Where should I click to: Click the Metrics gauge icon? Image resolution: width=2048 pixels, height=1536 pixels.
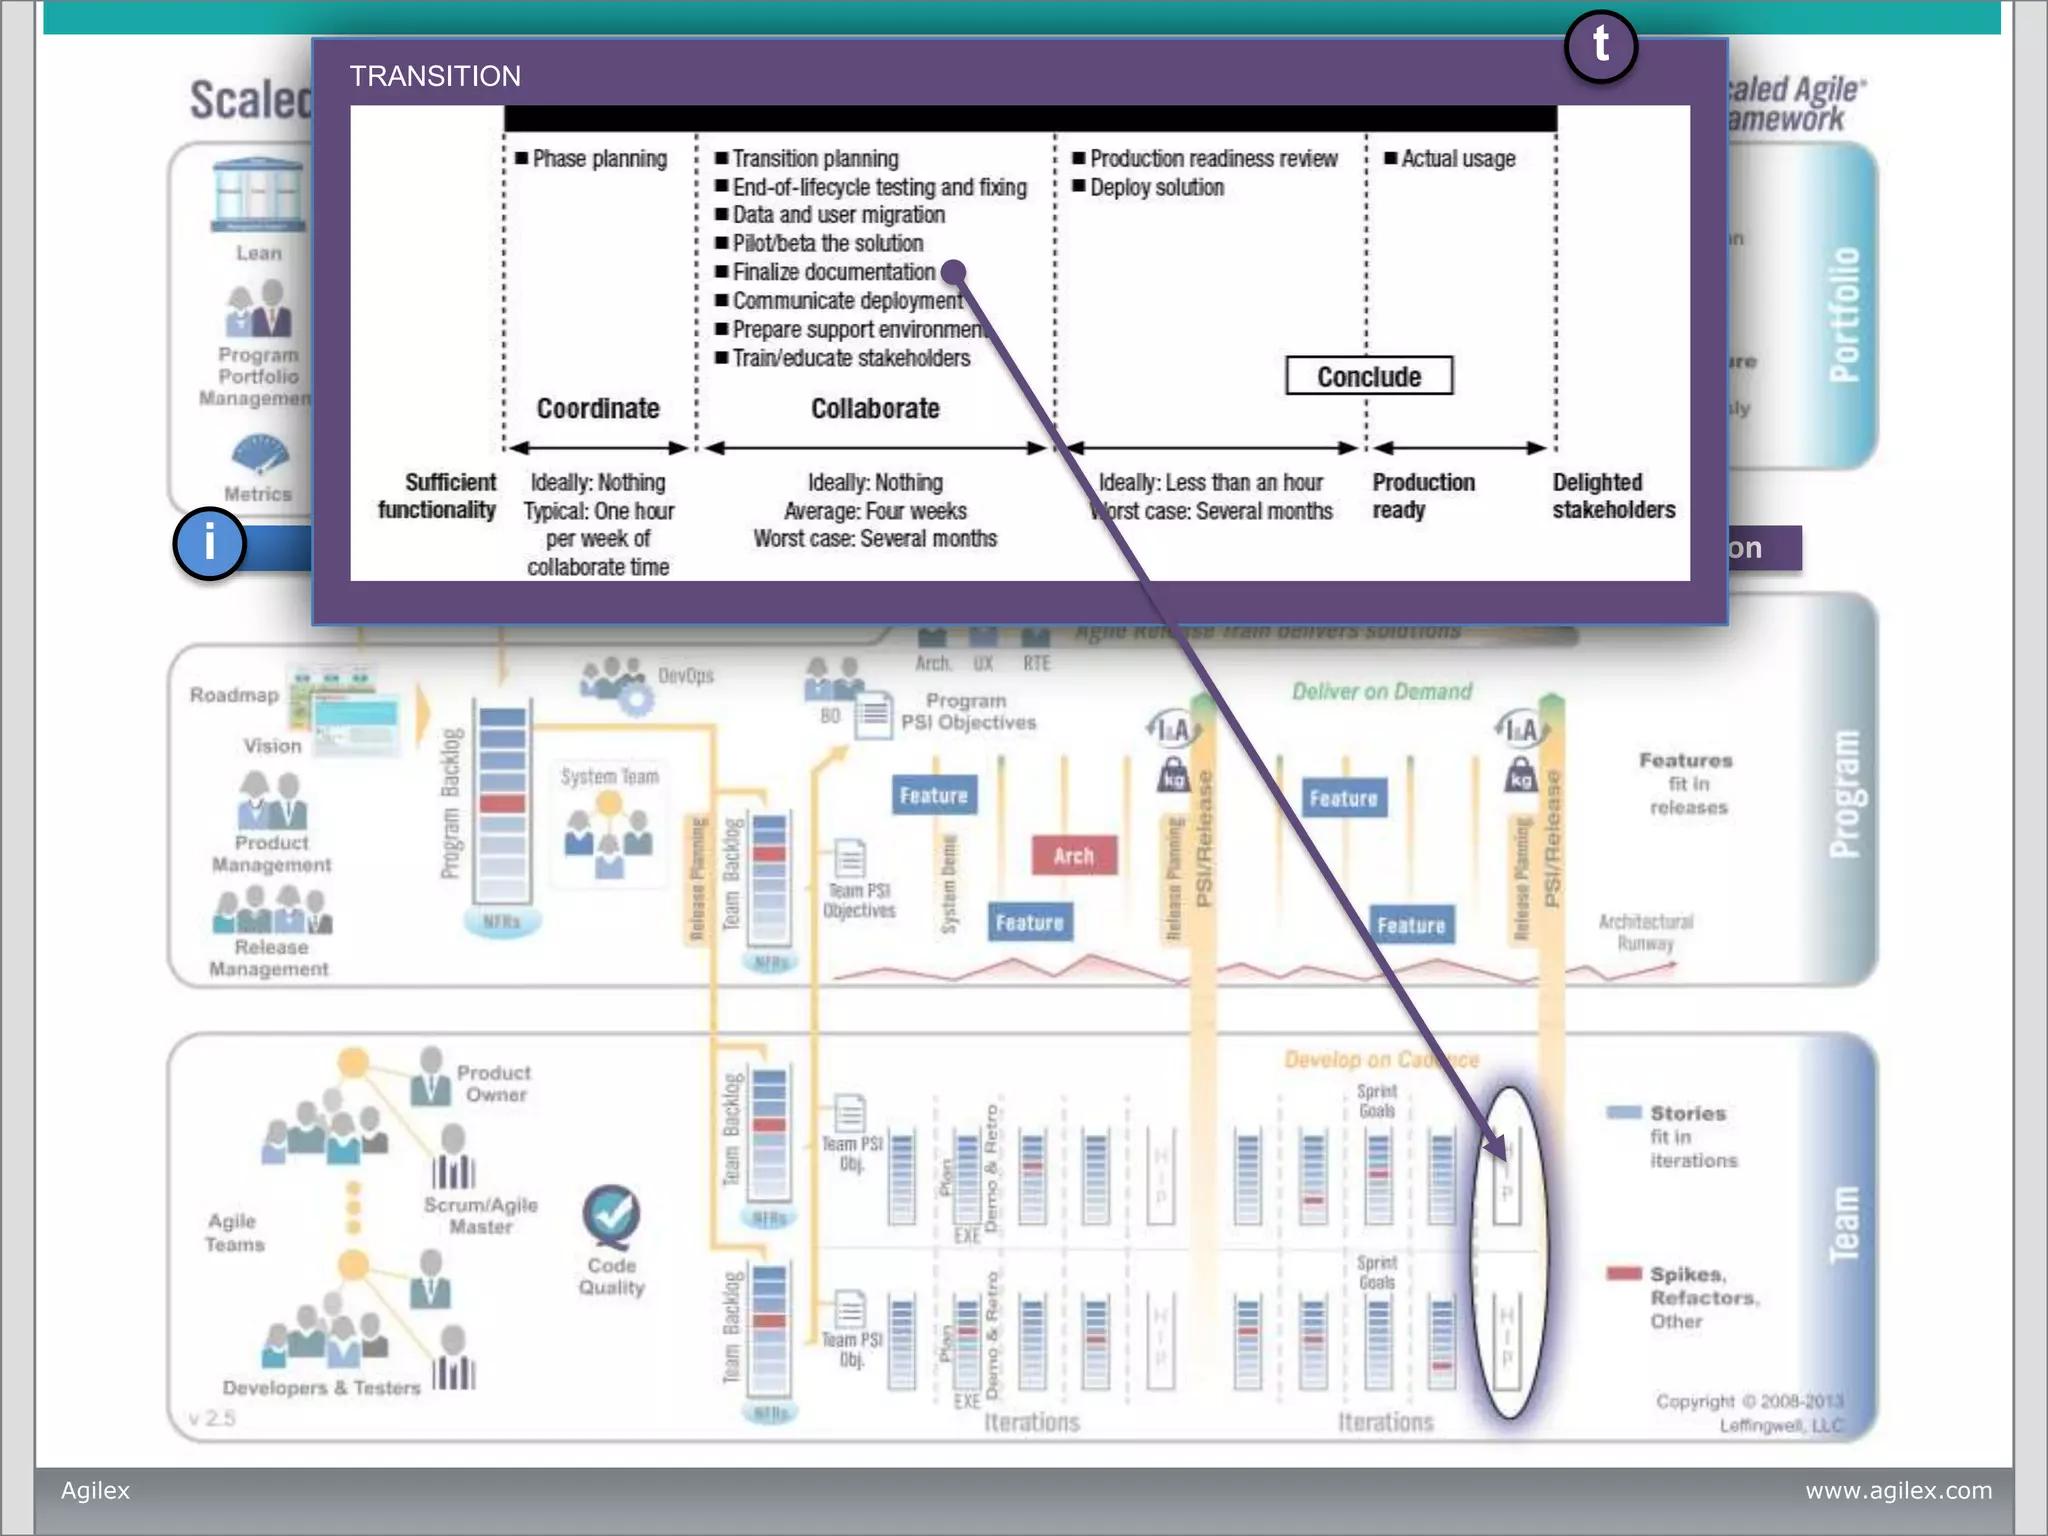(259, 455)
